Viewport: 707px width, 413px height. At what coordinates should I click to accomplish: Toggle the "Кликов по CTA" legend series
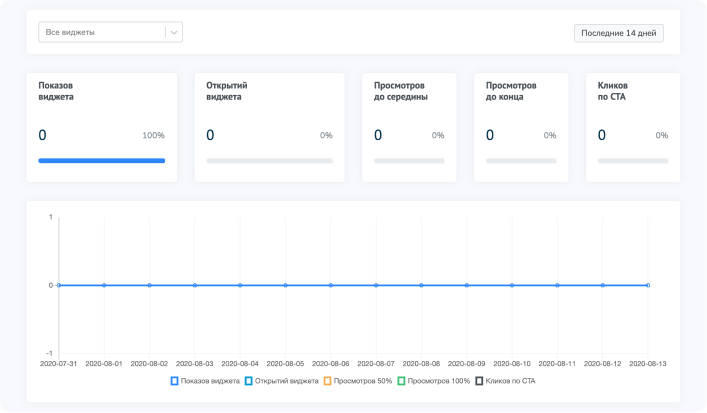505,381
